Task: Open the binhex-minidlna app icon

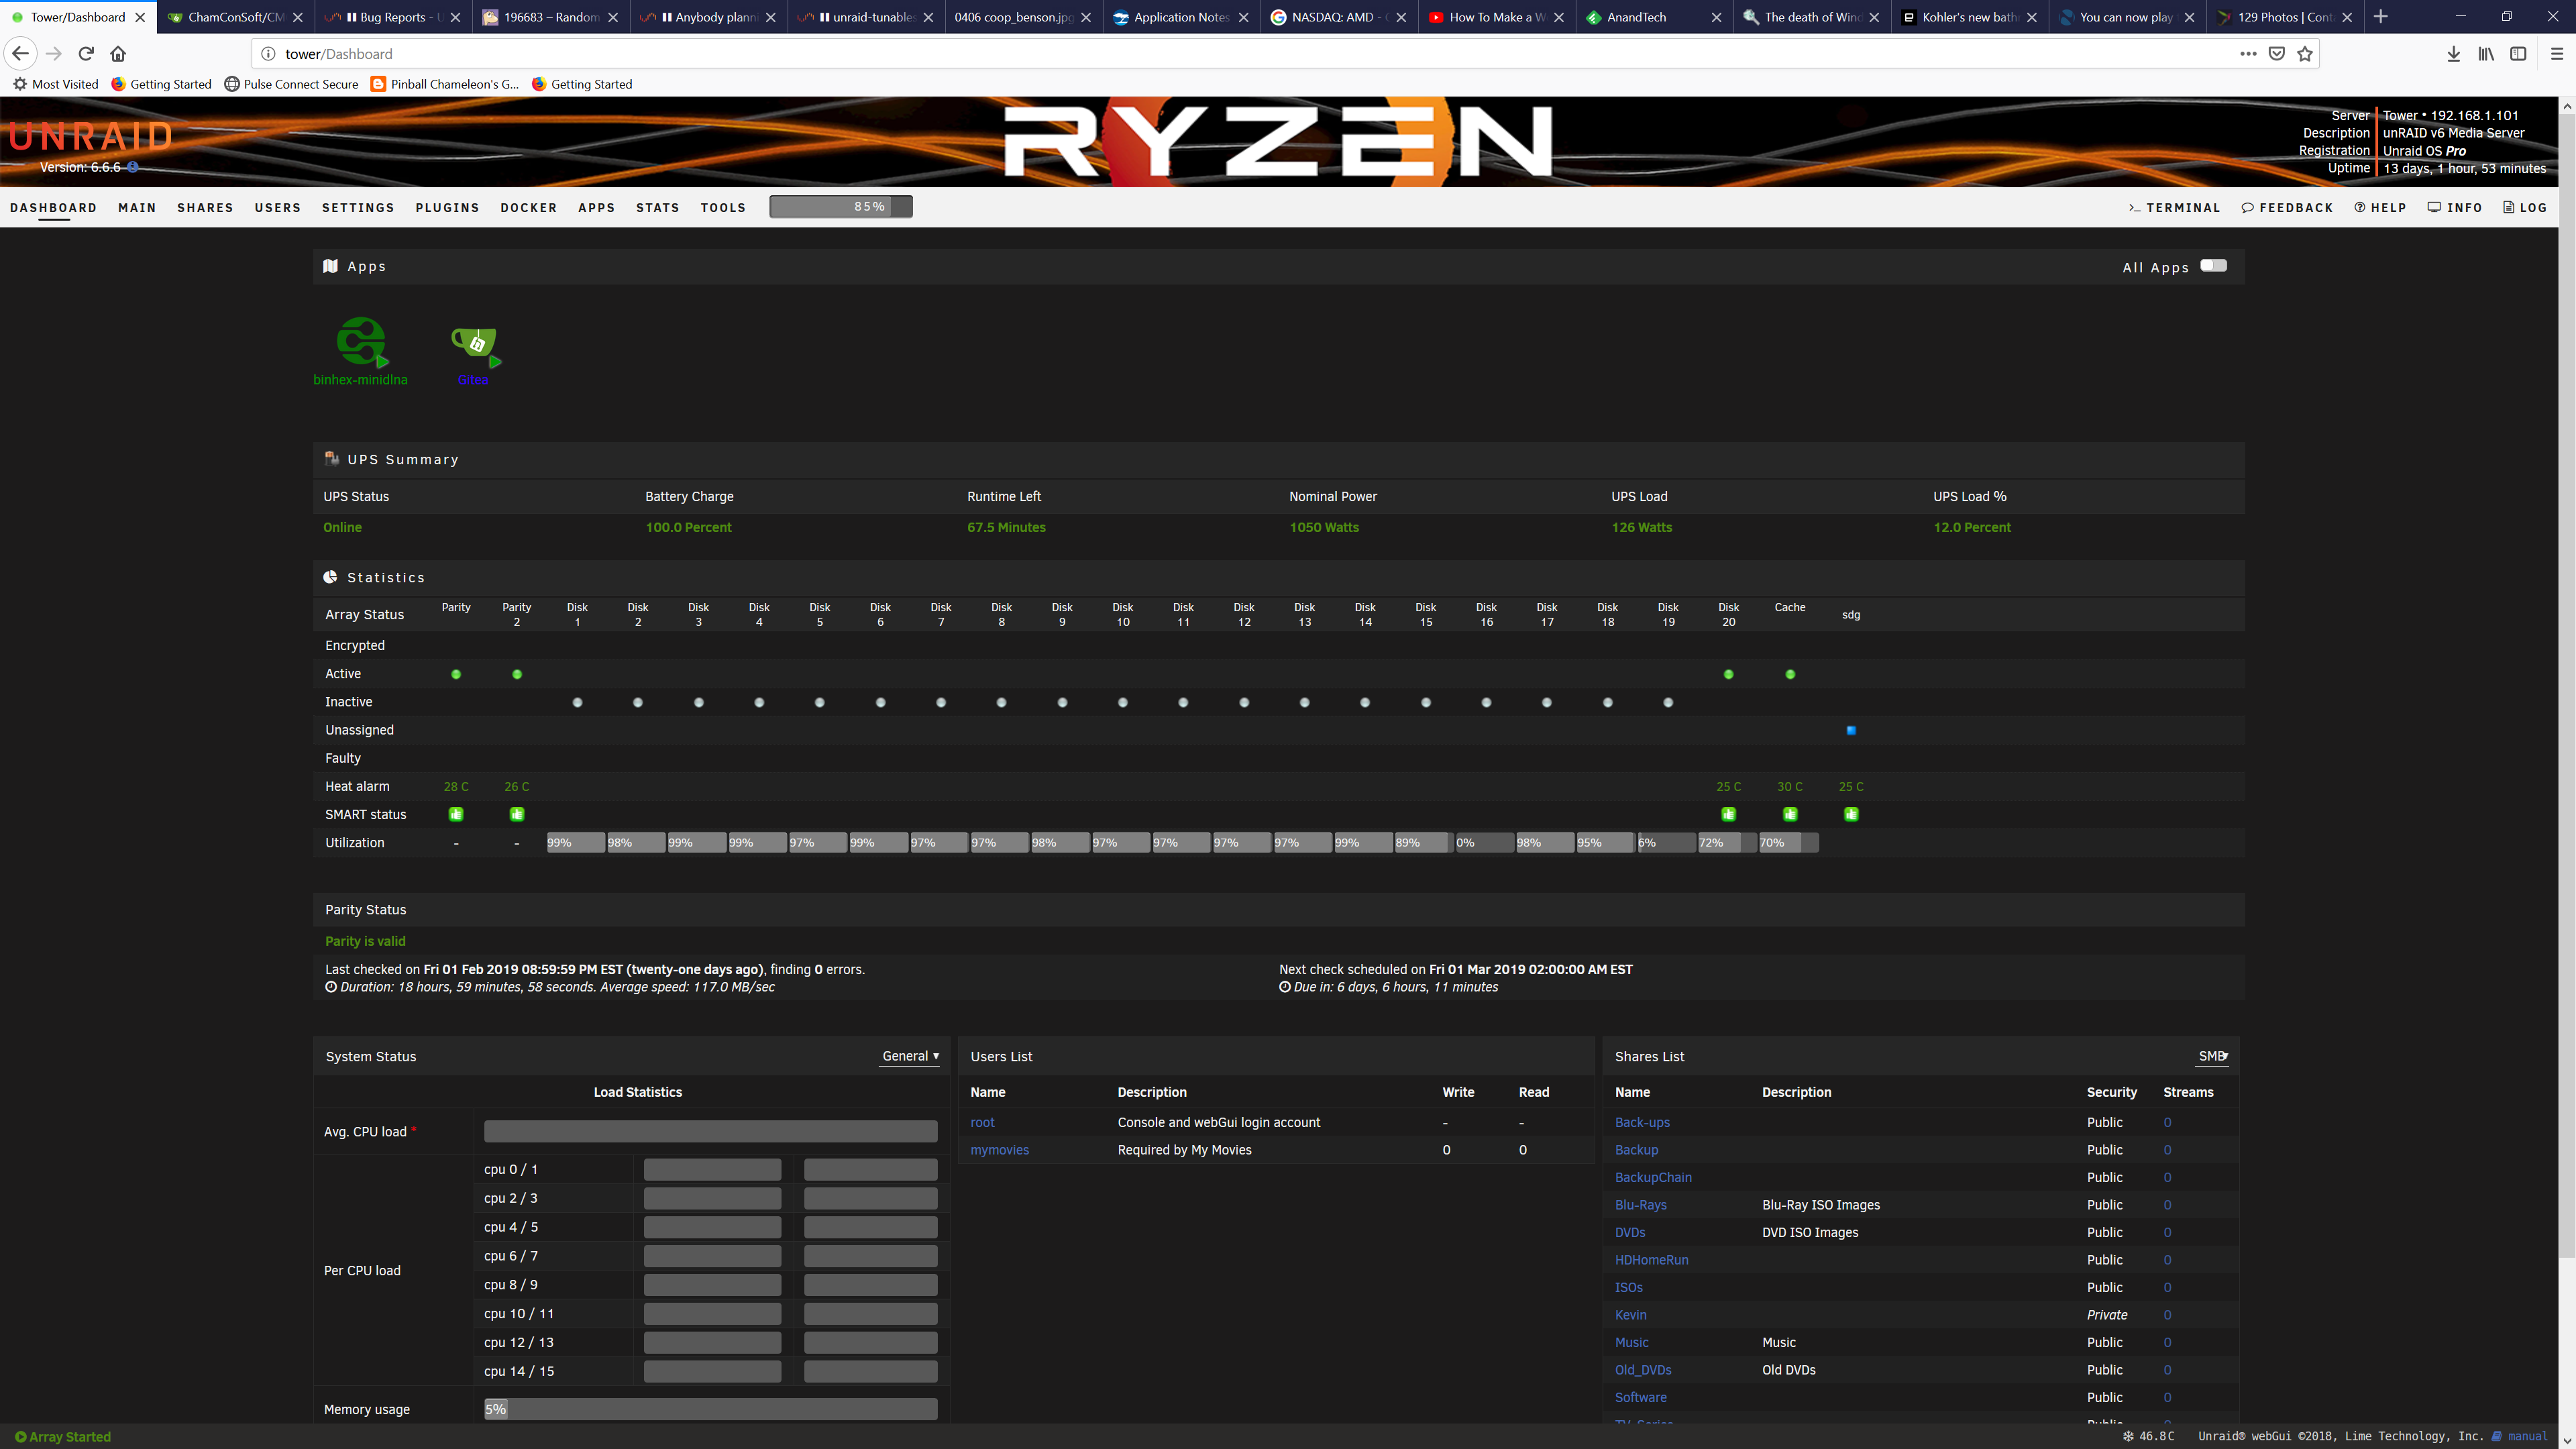Action: click(x=360, y=343)
